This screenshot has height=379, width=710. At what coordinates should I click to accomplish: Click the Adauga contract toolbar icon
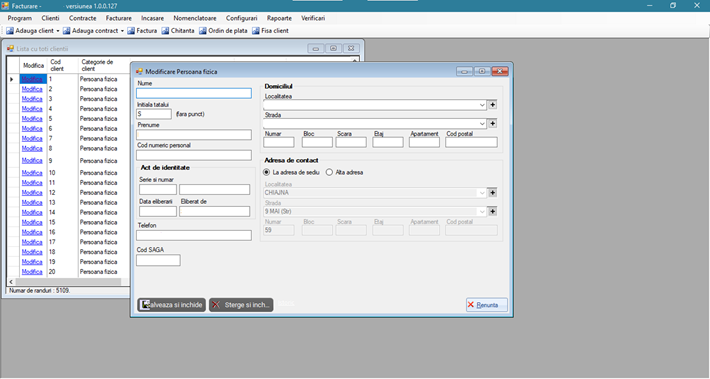click(67, 31)
